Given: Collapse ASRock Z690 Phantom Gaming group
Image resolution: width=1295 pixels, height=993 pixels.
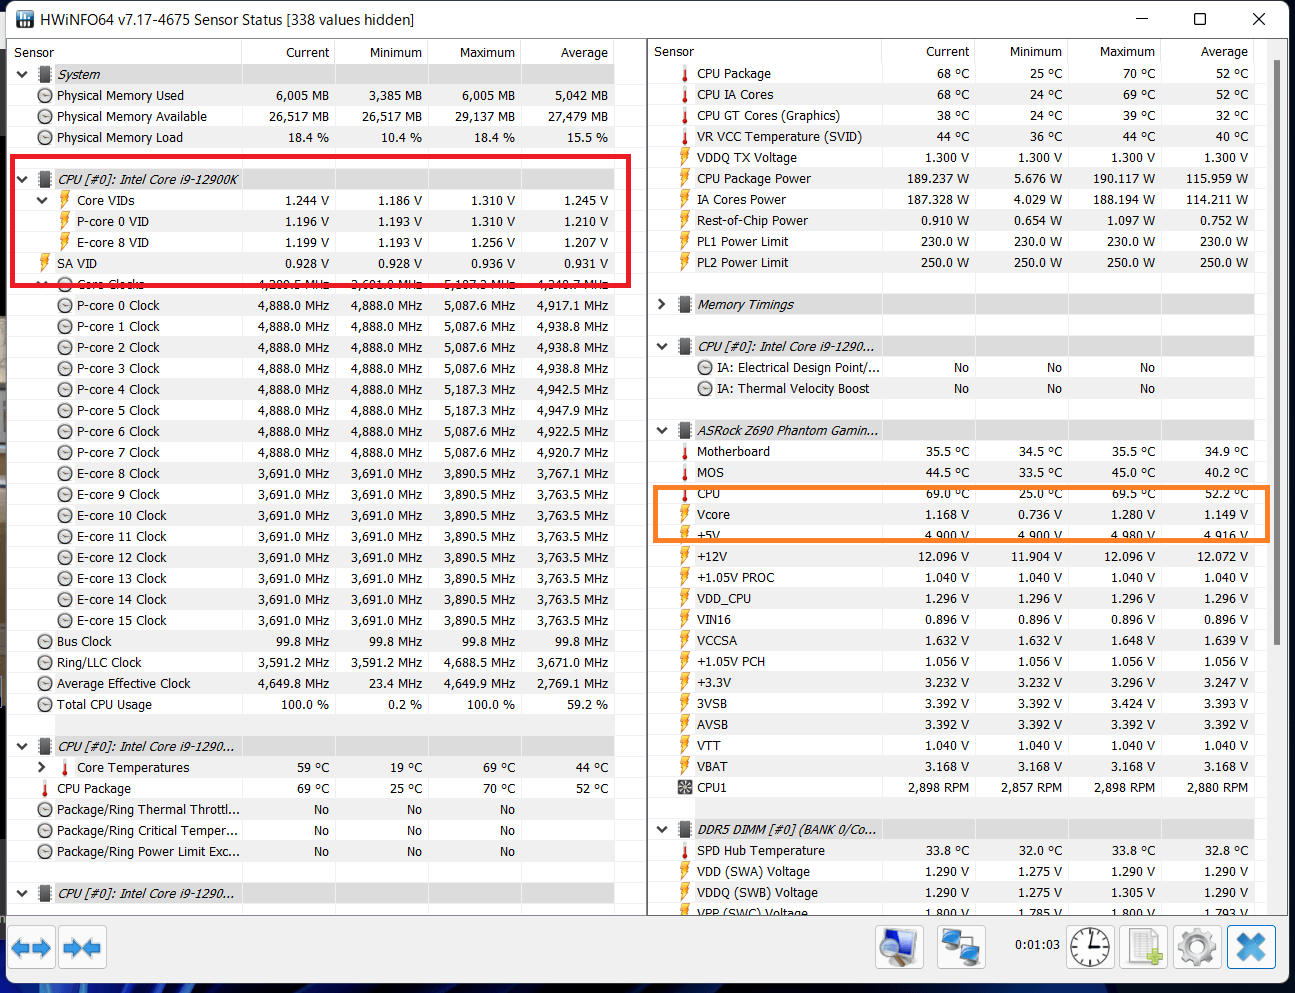Looking at the screenshot, I should coord(662,431).
